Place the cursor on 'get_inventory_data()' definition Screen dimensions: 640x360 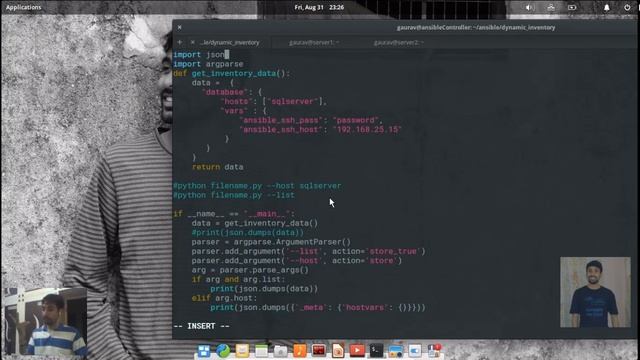(x=231, y=73)
